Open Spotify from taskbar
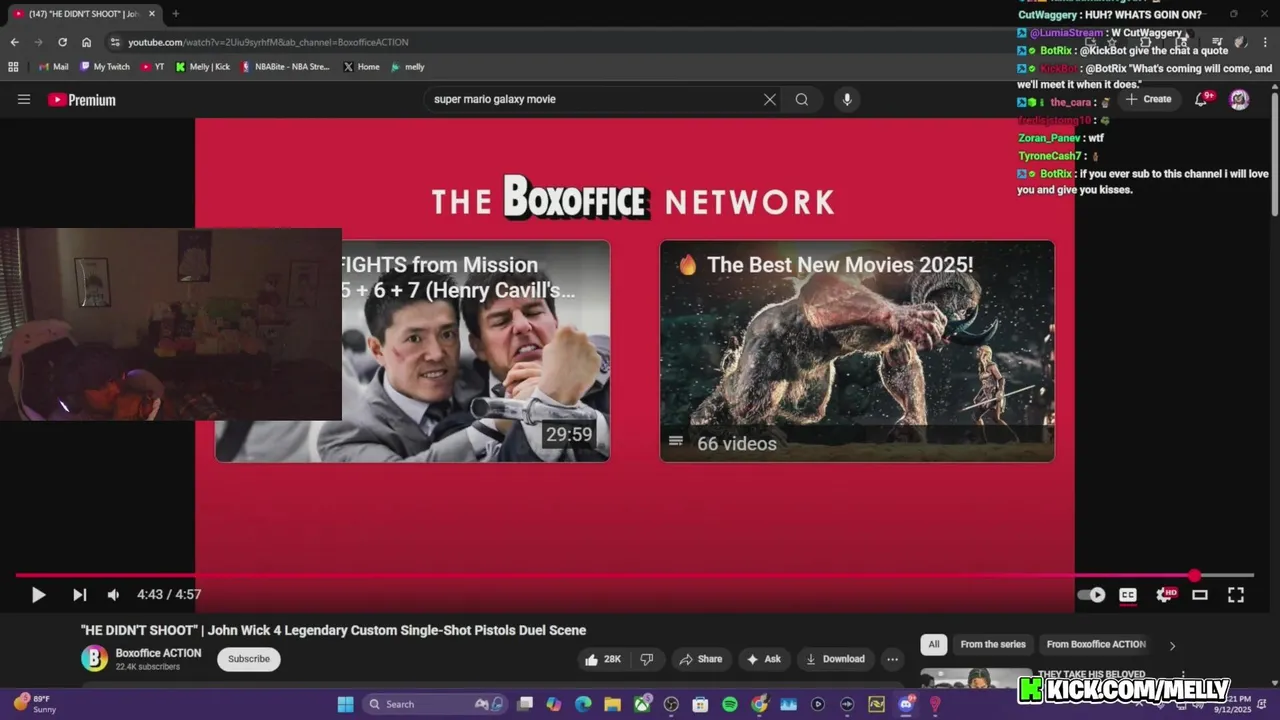Image resolution: width=1280 pixels, height=720 pixels. (x=730, y=704)
